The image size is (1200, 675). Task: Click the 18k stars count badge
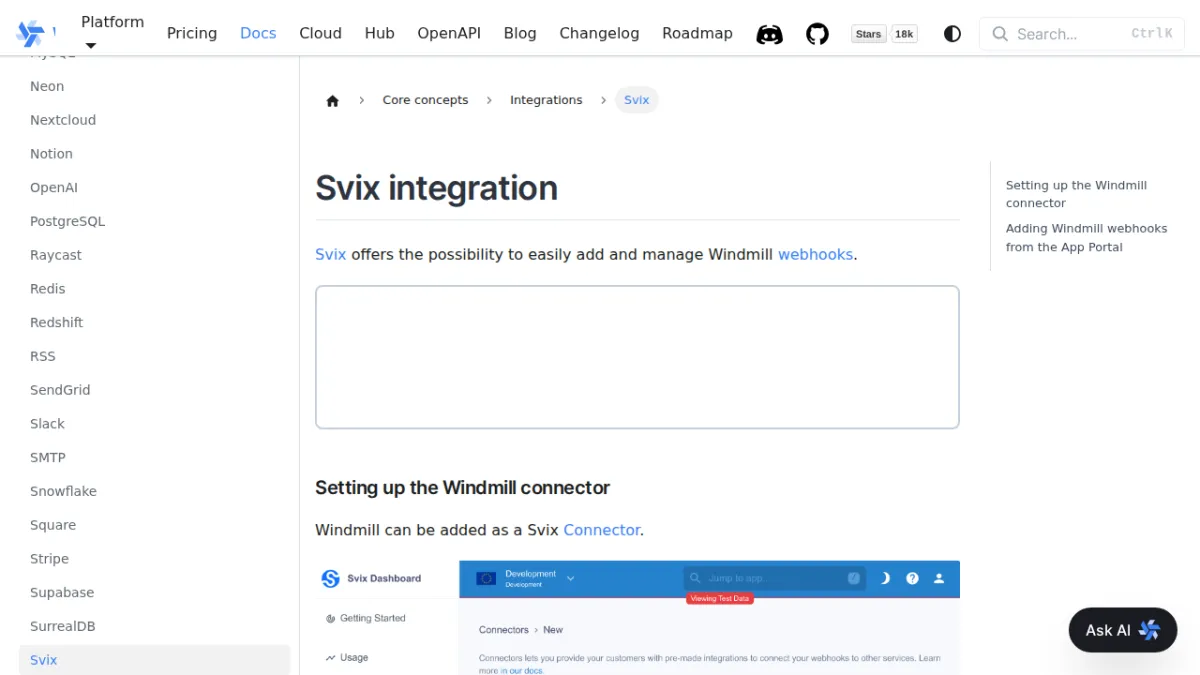click(x=904, y=34)
